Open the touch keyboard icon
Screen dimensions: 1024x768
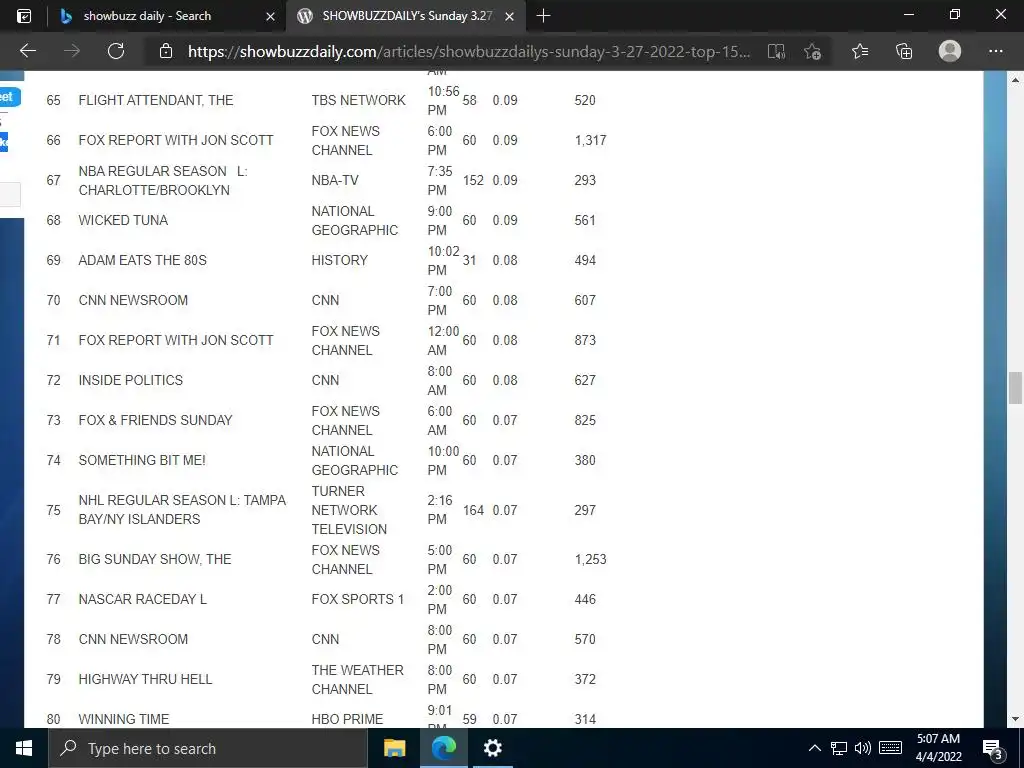pos(890,748)
